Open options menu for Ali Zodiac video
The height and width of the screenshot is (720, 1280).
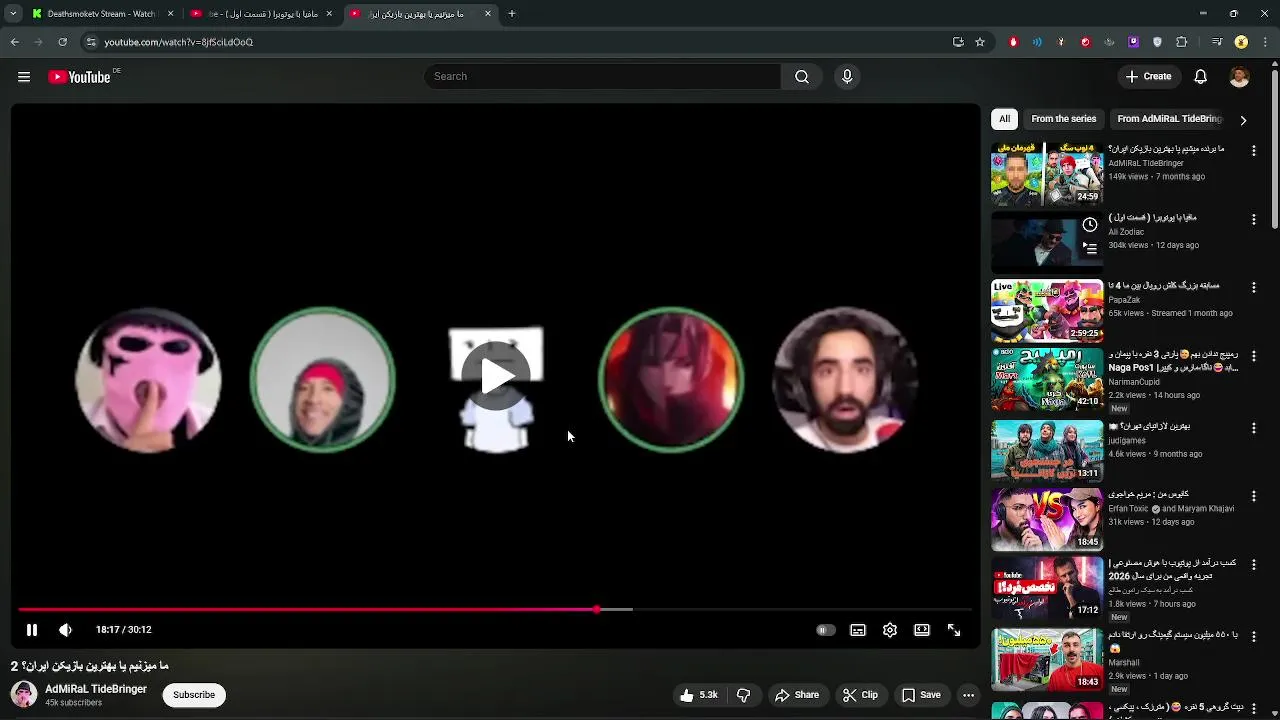point(1254,219)
